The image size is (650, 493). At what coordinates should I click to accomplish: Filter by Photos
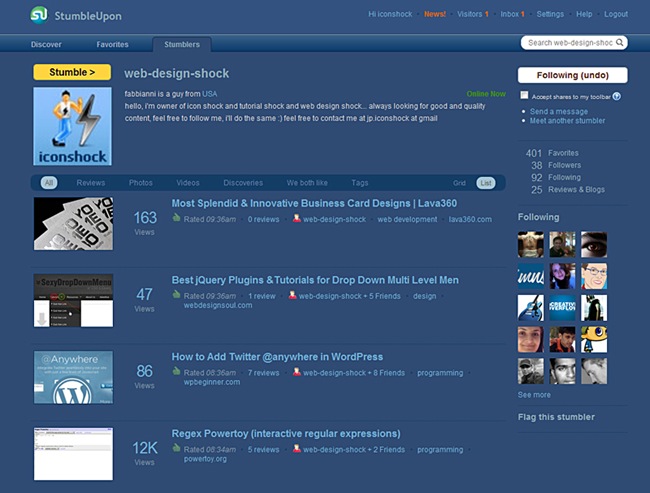(x=141, y=183)
